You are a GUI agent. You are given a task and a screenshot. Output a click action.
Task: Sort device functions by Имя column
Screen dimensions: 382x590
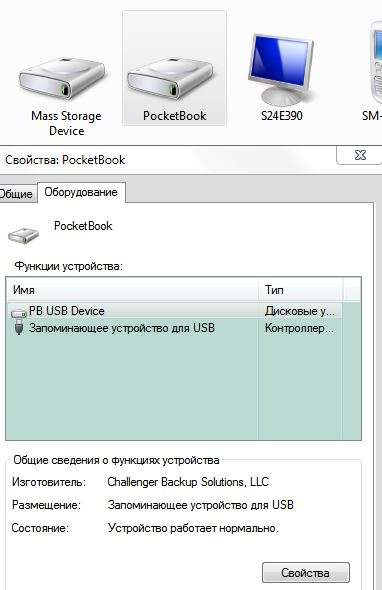tap(132, 290)
